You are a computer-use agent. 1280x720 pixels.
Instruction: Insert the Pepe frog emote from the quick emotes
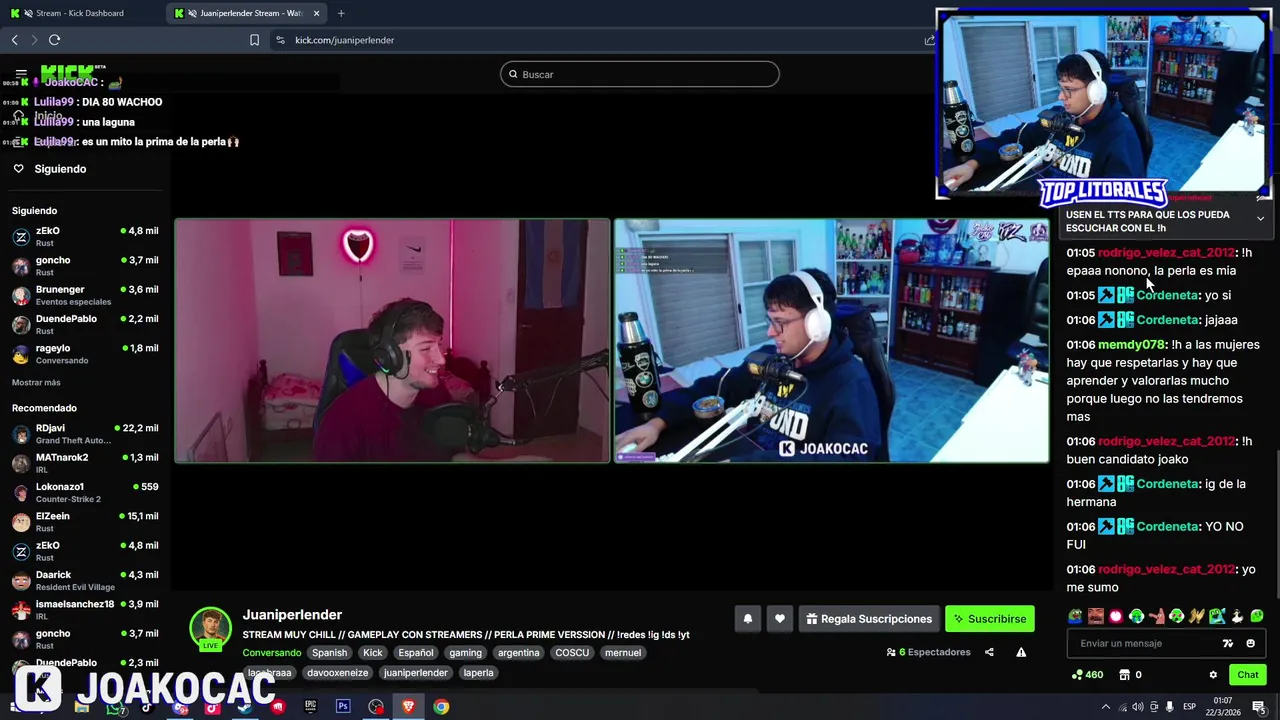(x=1075, y=616)
